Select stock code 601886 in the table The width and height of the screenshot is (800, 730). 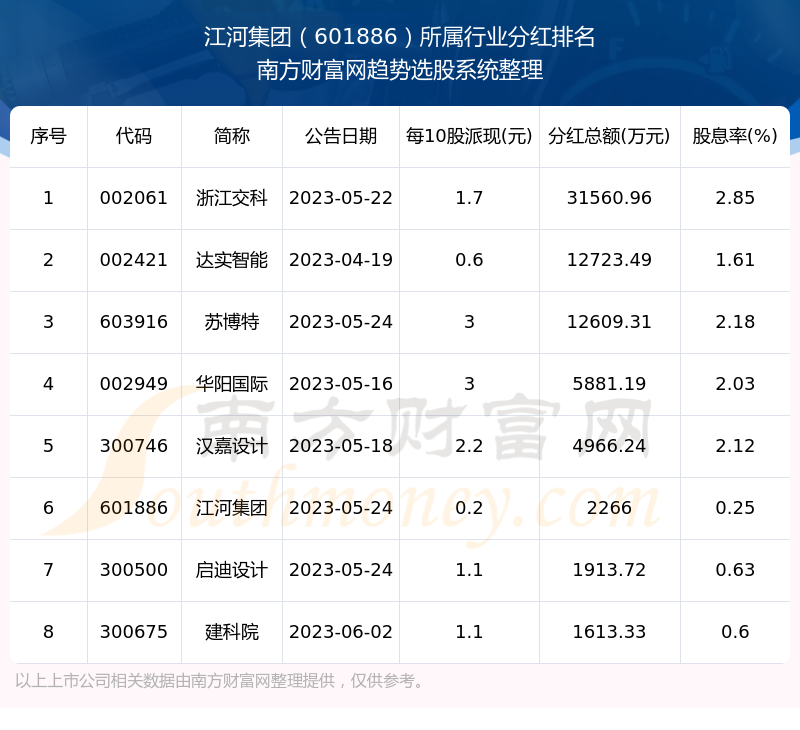pos(134,508)
